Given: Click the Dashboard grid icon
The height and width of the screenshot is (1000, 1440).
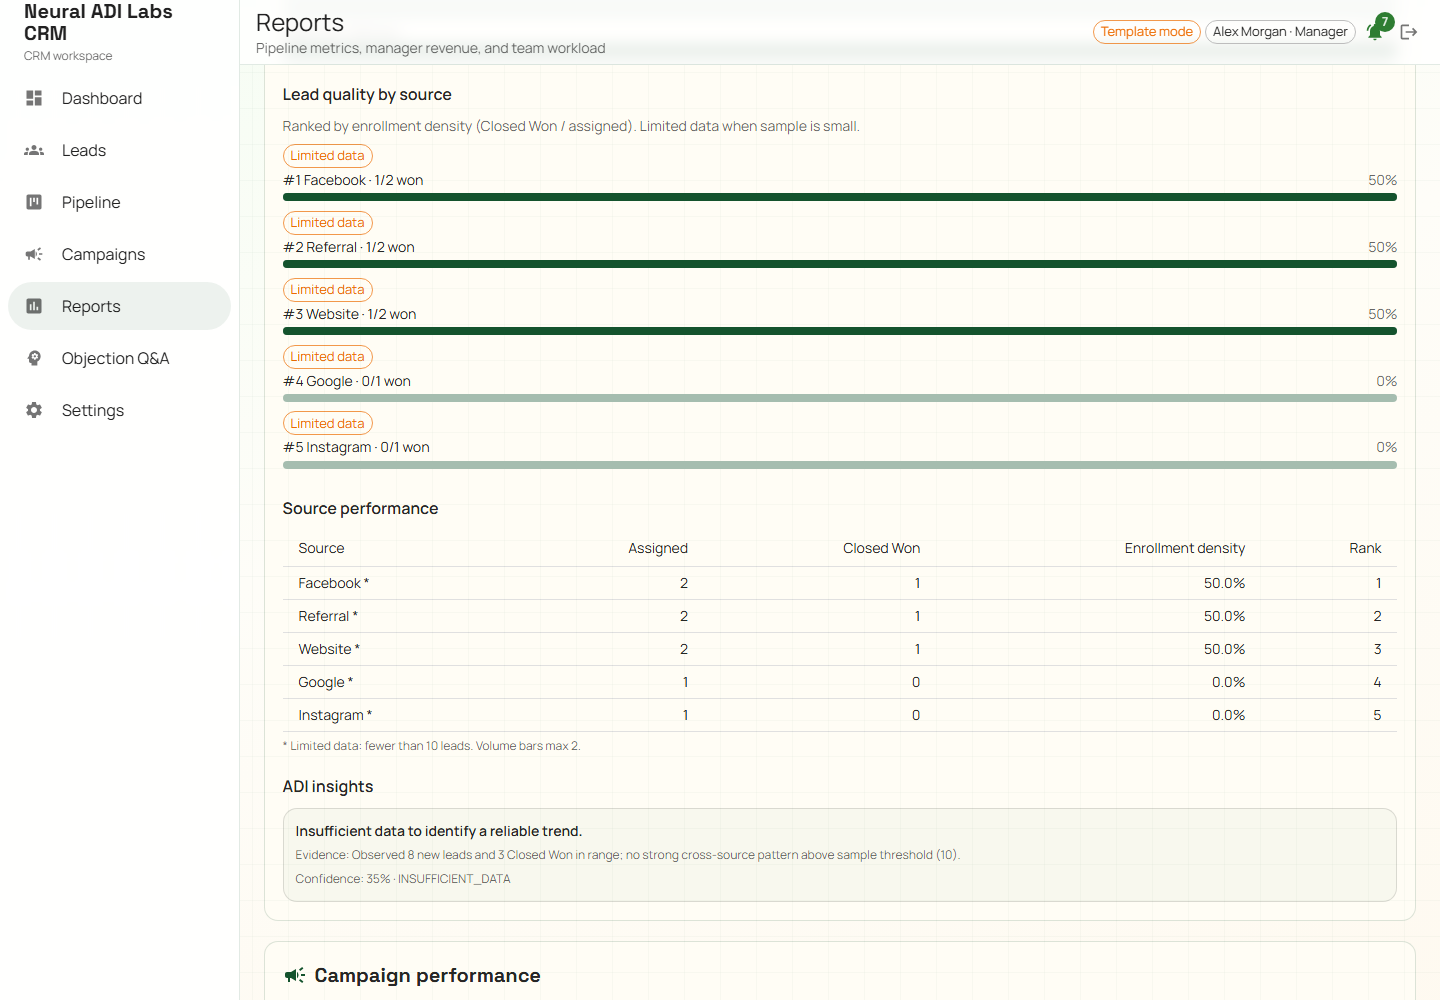Looking at the screenshot, I should [34, 98].
